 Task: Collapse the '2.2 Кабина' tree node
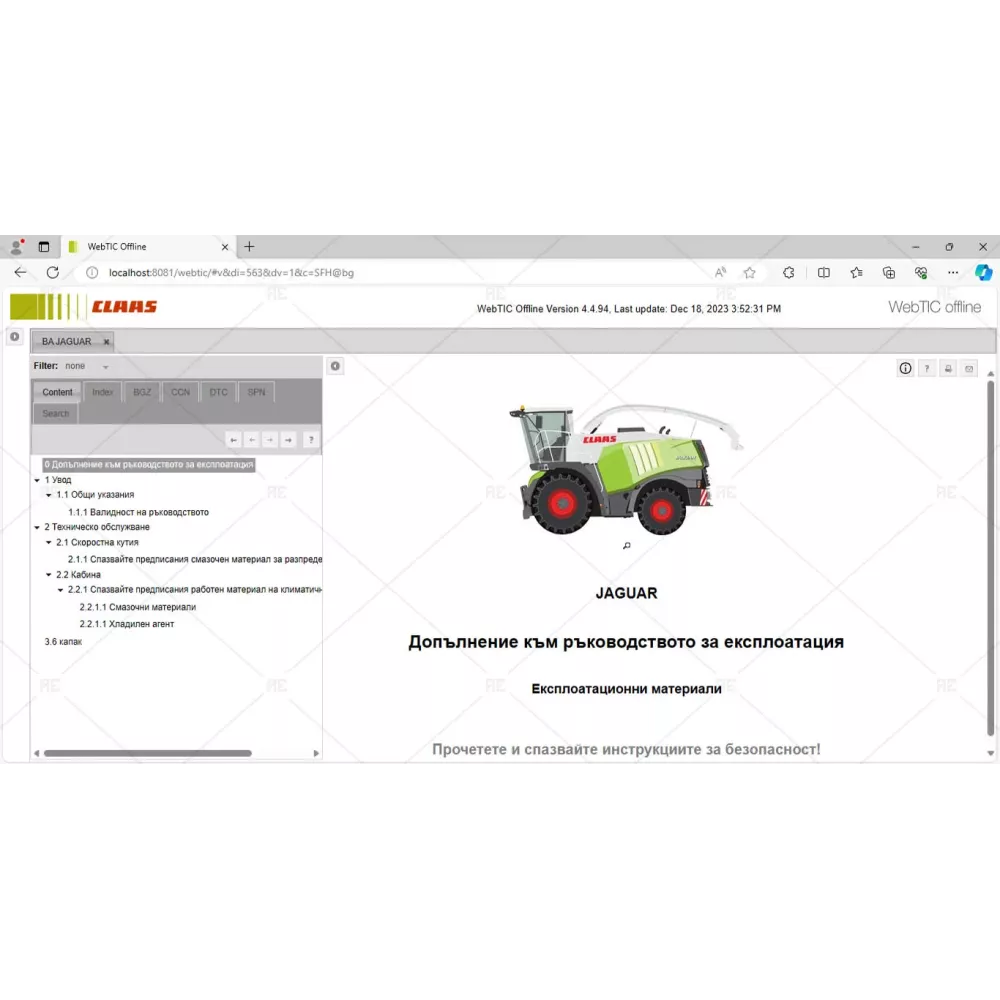tap(48, 575)
